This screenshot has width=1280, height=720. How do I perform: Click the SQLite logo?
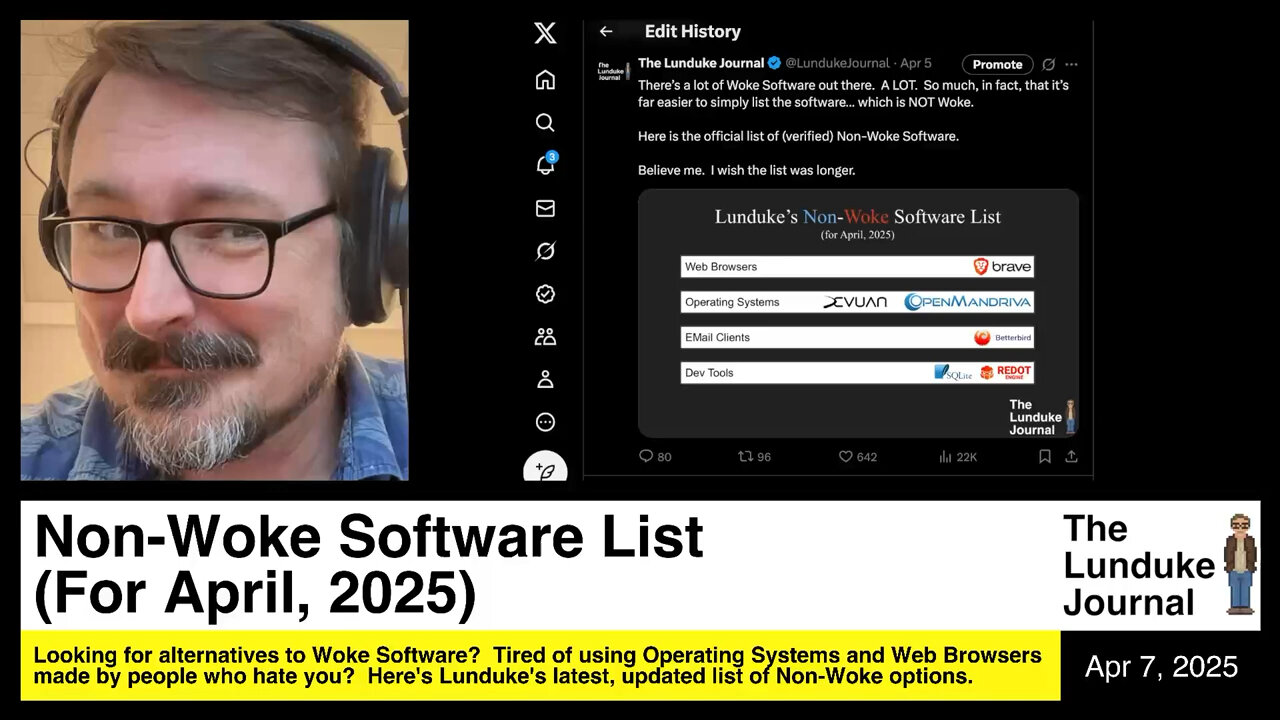[x=953, y=372]
